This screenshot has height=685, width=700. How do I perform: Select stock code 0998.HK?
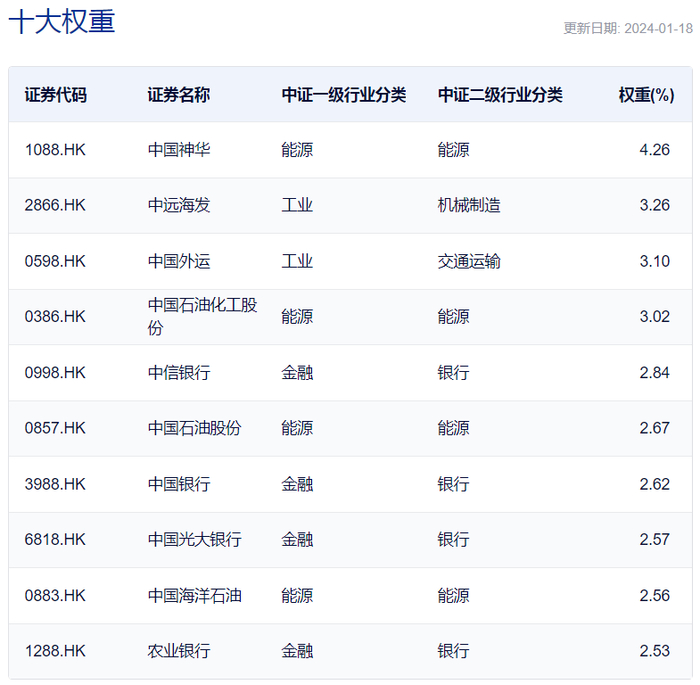[55, 373]
